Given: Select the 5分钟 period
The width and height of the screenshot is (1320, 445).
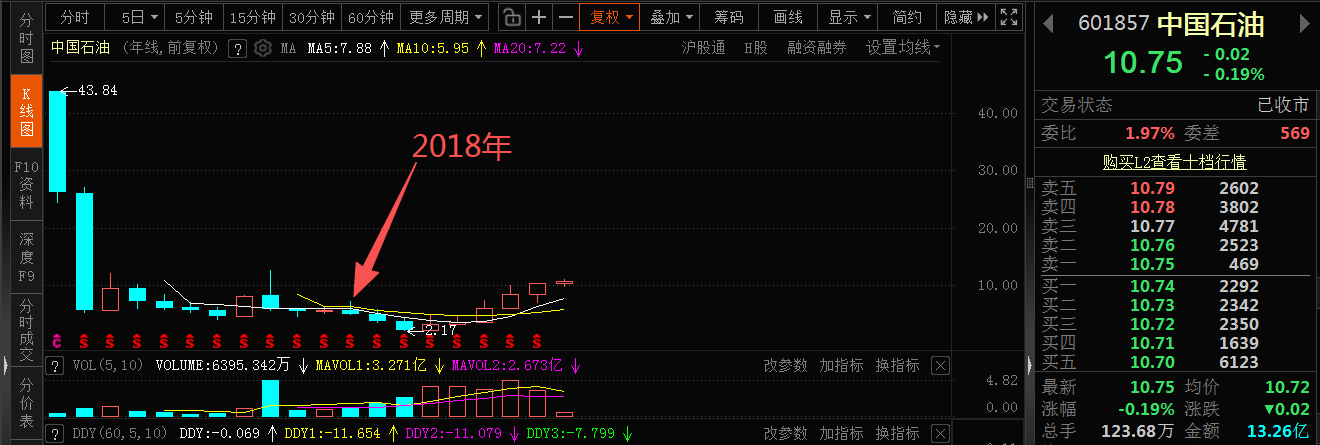Looking at the screenshot, I should (193, 17).
